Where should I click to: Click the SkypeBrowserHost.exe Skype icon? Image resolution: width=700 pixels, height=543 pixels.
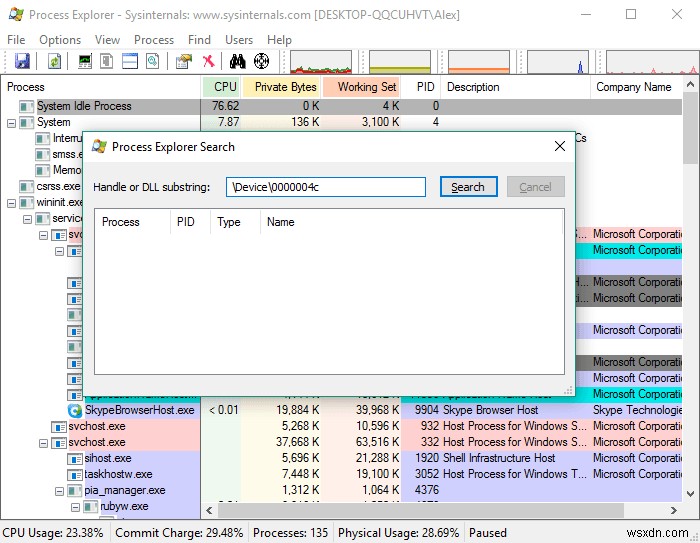tap(74, 410)
